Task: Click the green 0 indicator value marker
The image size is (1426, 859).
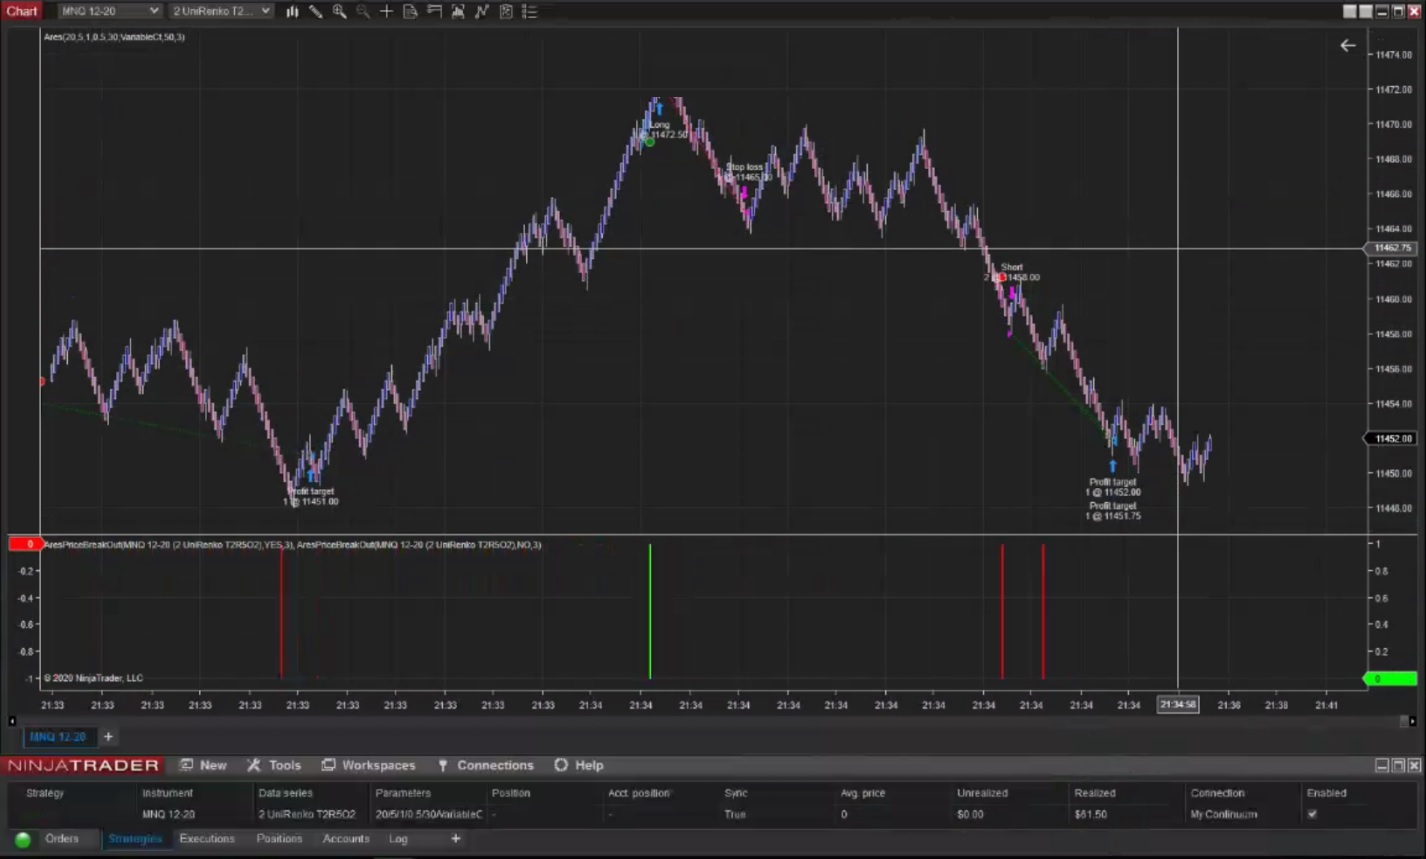Action: pos(1391,679)
